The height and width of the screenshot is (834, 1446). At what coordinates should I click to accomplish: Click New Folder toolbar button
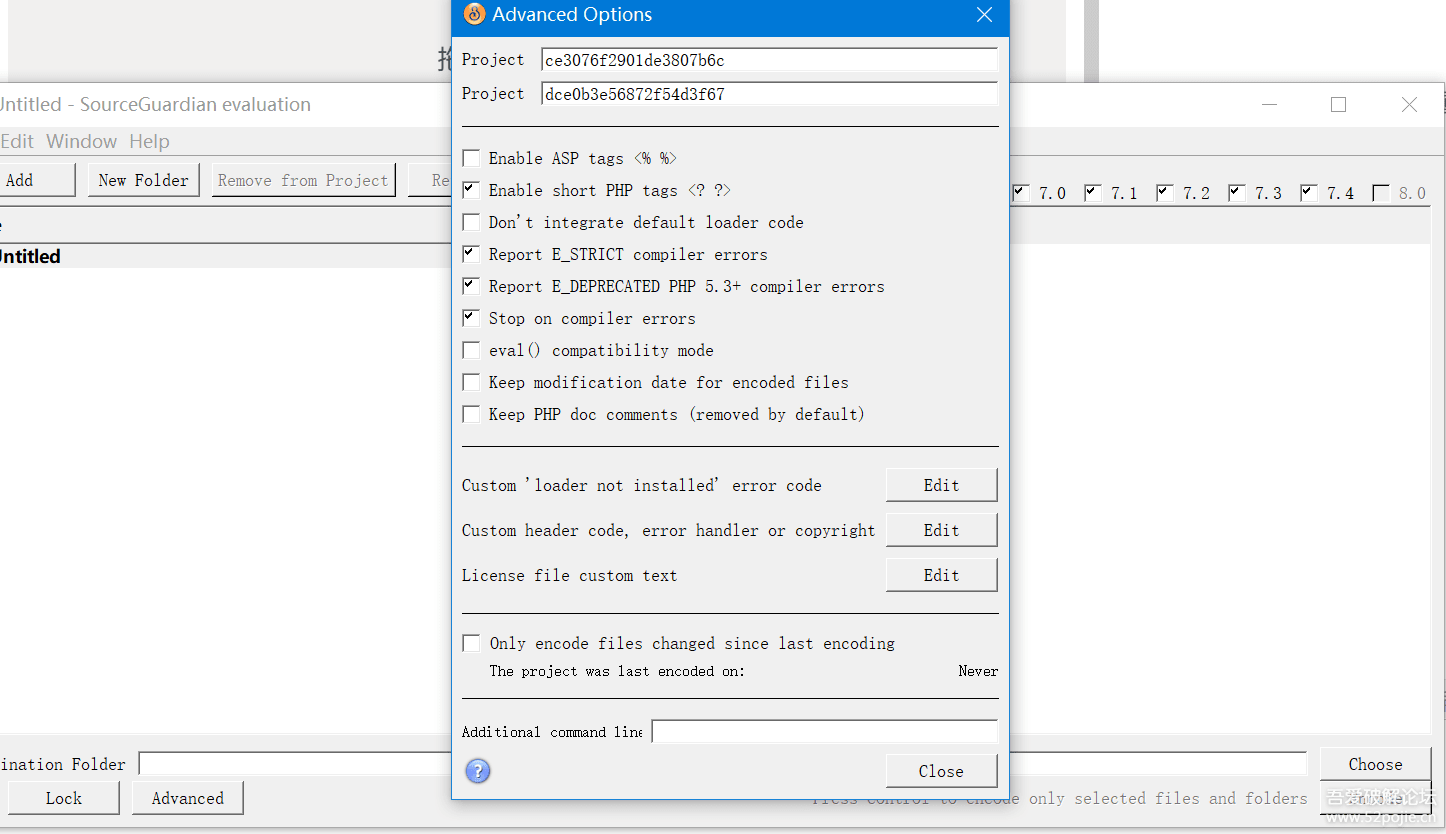[x=143, y=180]
